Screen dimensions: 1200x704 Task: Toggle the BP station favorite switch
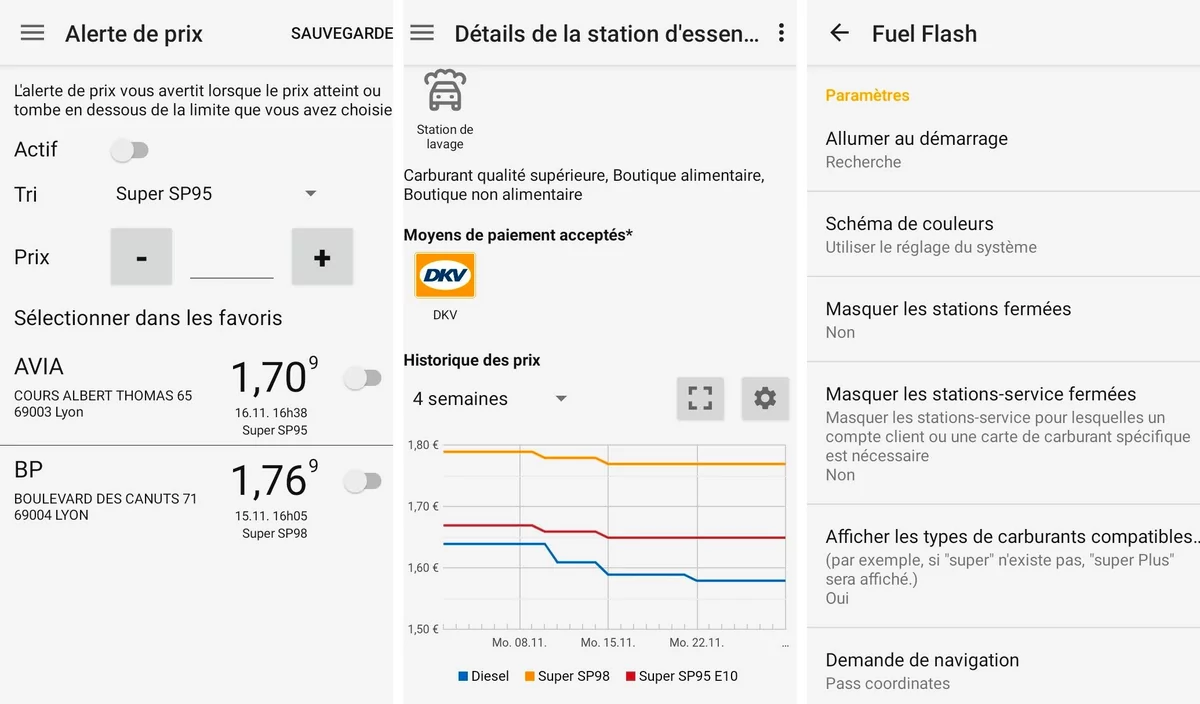[x=362, y=481]
